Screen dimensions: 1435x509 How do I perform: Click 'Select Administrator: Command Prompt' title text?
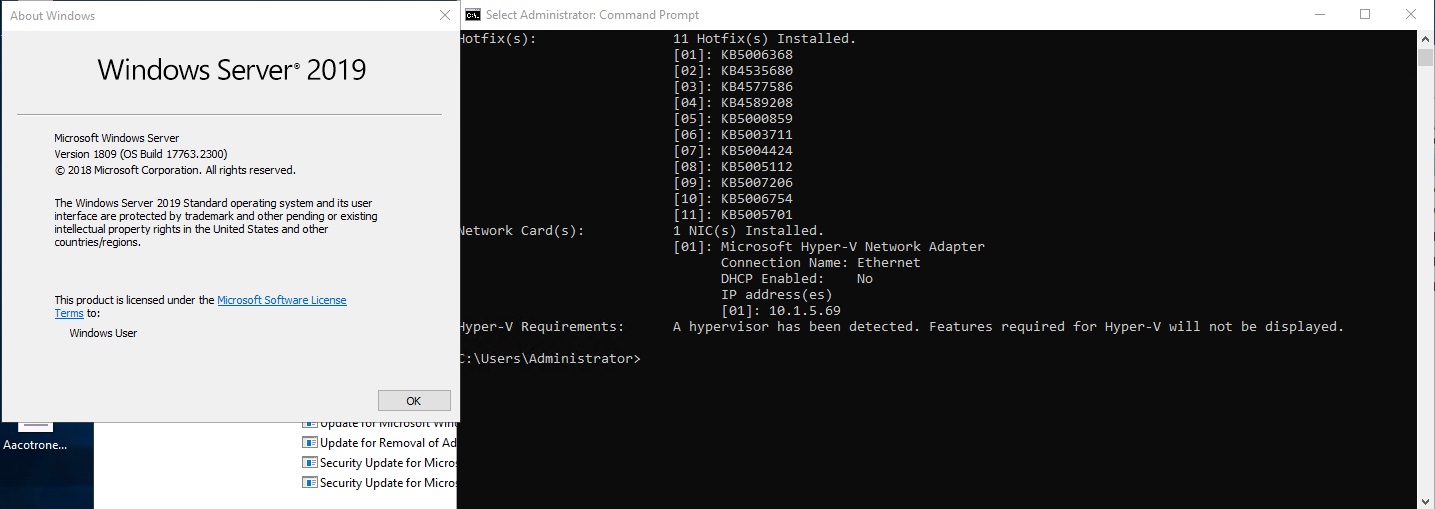(593, 15)
